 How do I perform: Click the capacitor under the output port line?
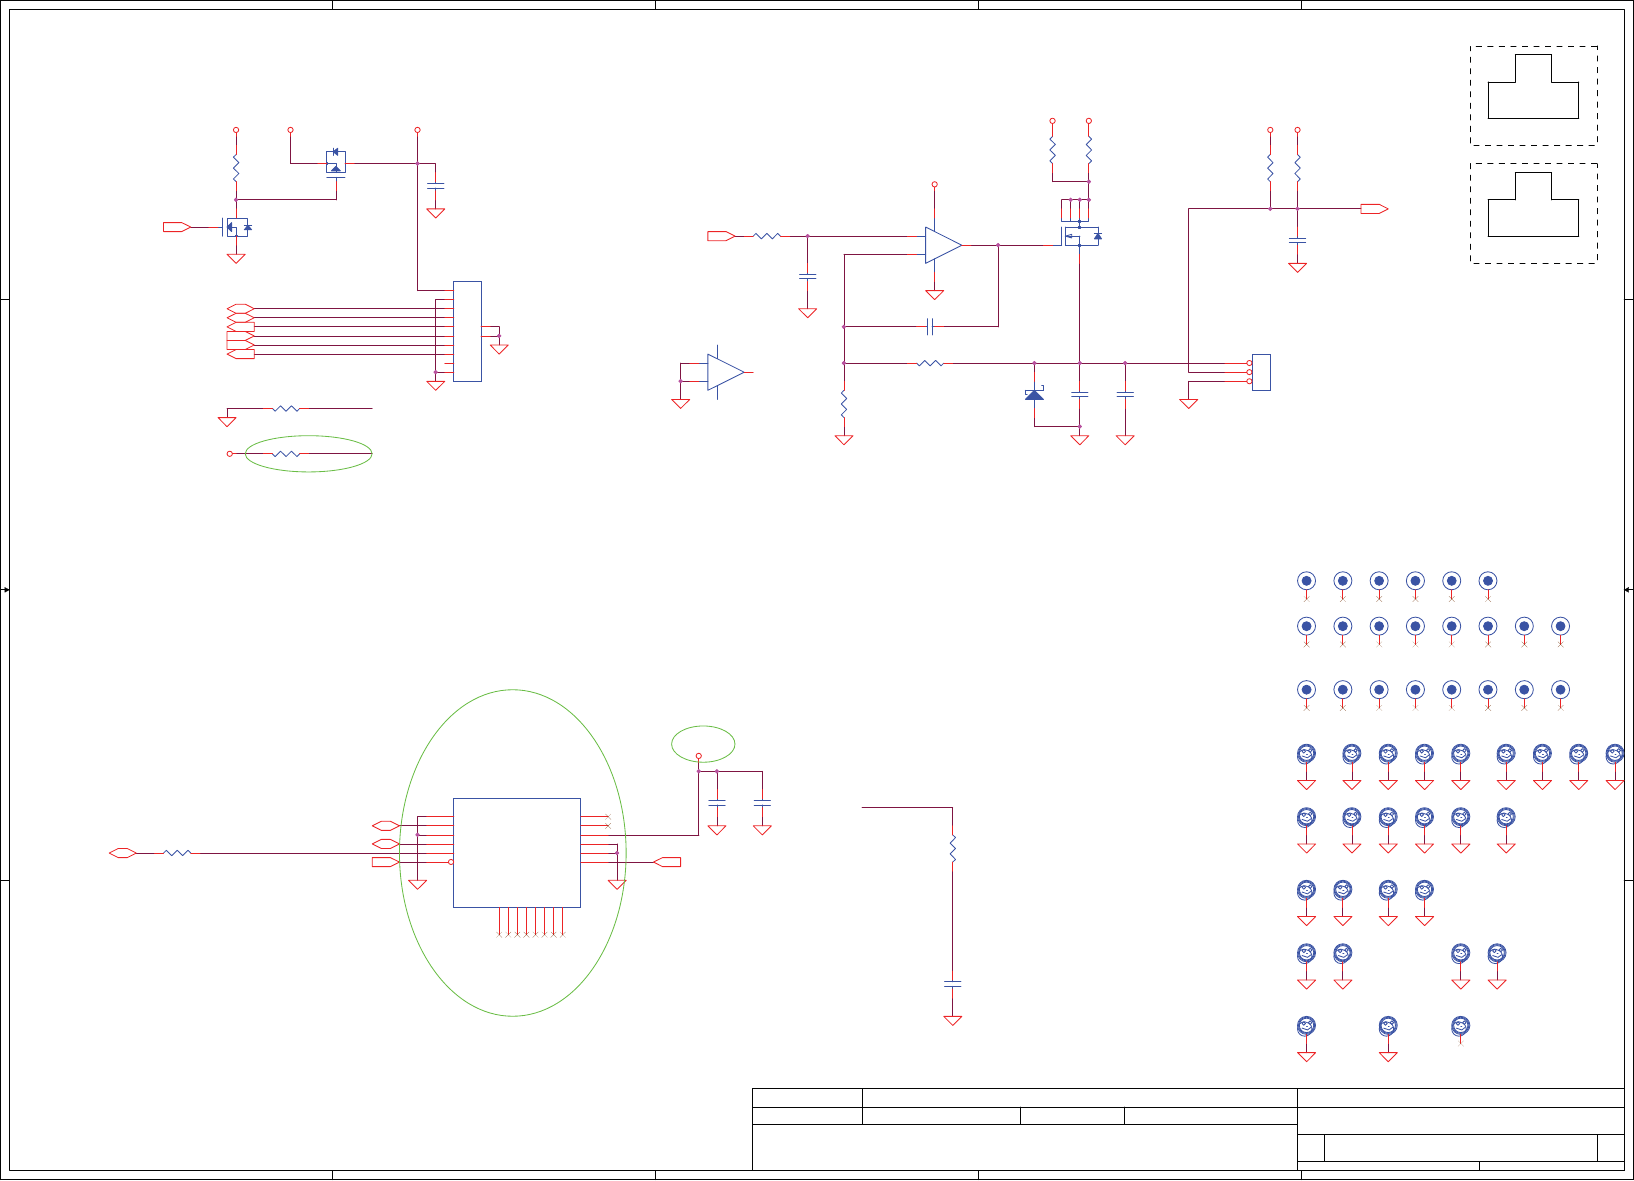1297,240
